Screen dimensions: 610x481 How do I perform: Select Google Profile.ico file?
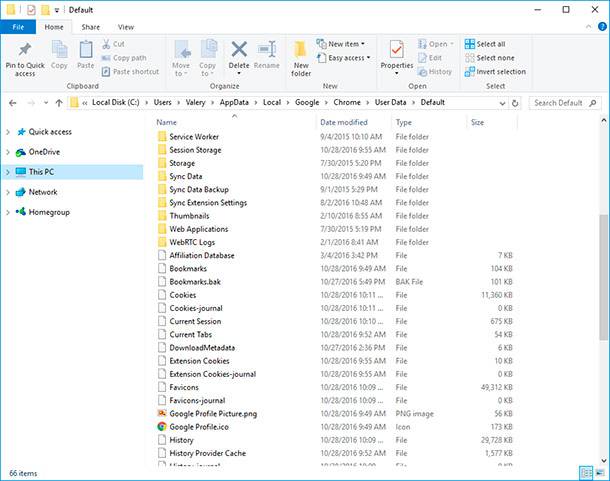[199, 427]
